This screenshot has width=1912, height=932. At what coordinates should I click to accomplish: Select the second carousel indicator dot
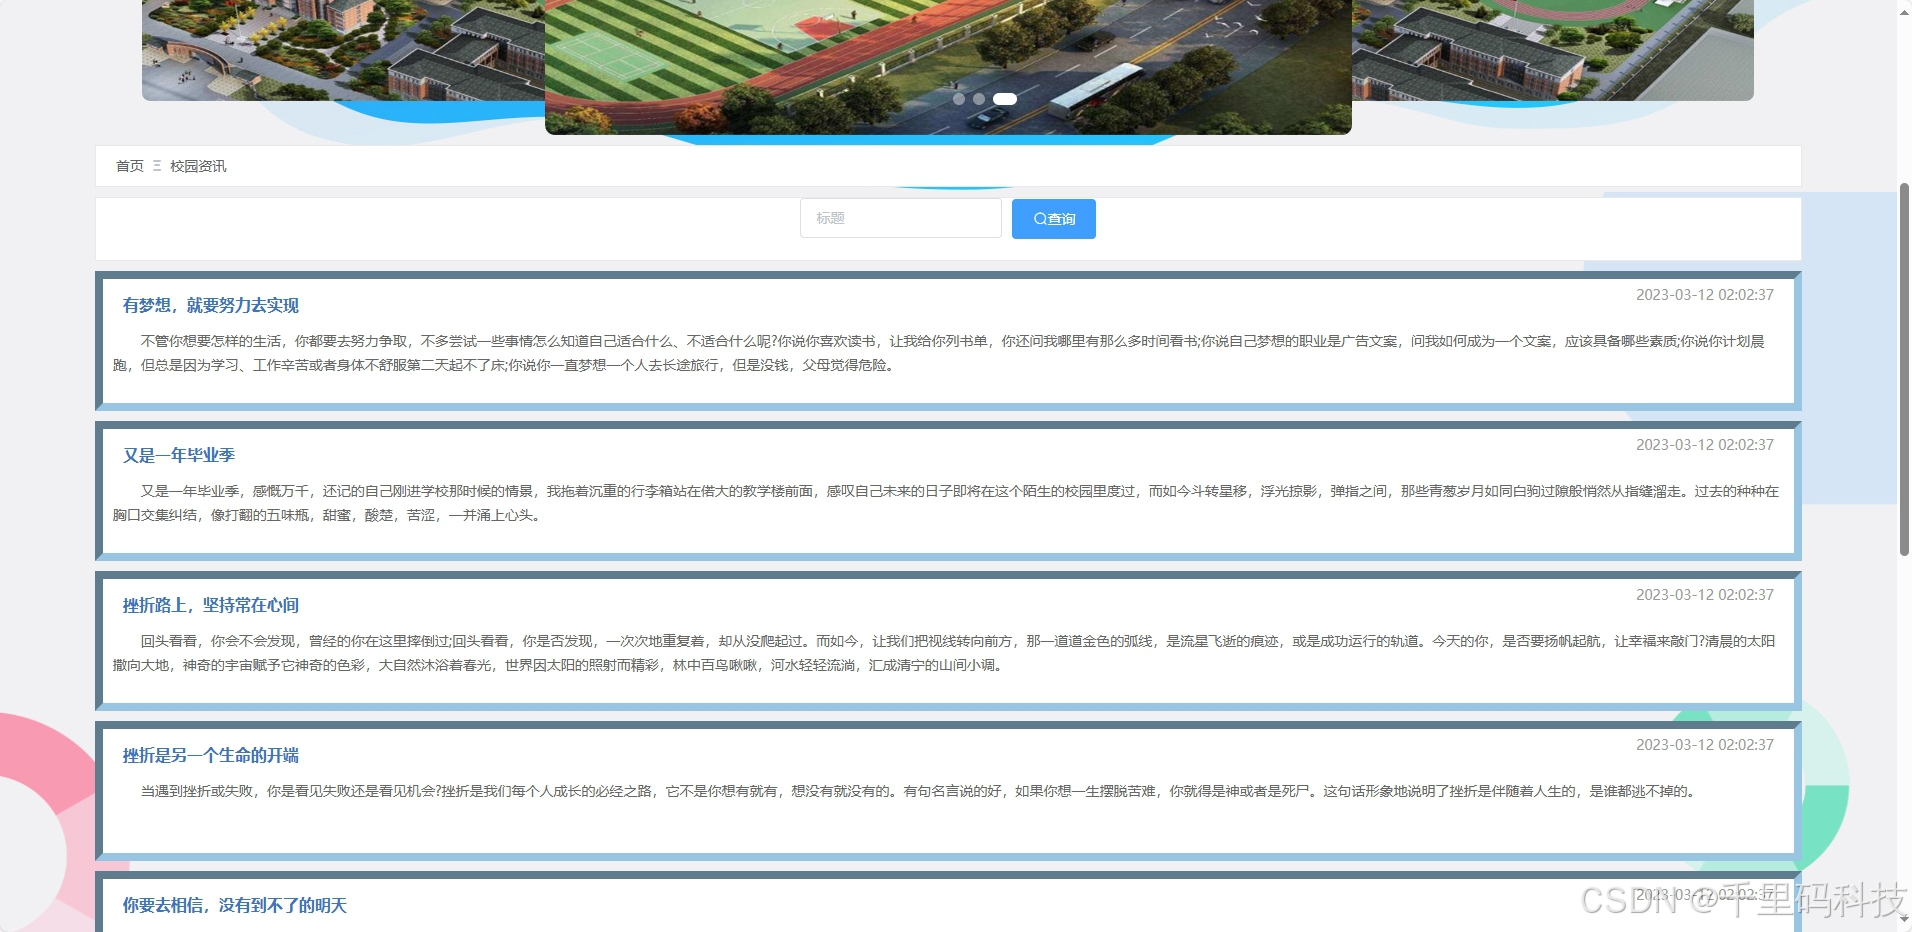pos(979,99)
